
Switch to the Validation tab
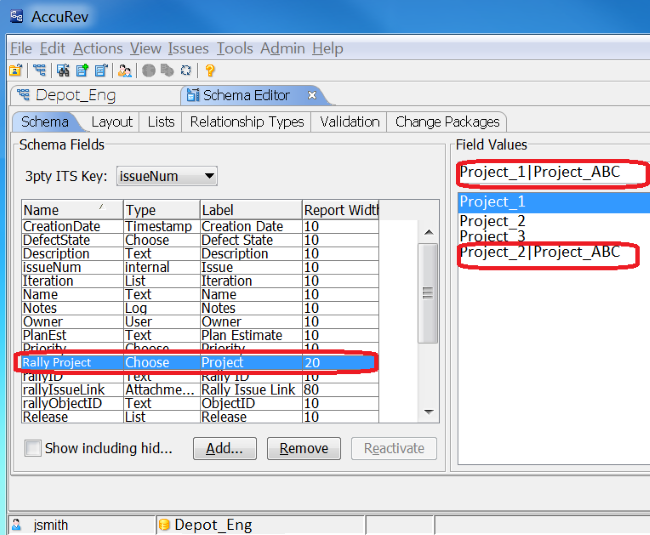tap(349, 122)
